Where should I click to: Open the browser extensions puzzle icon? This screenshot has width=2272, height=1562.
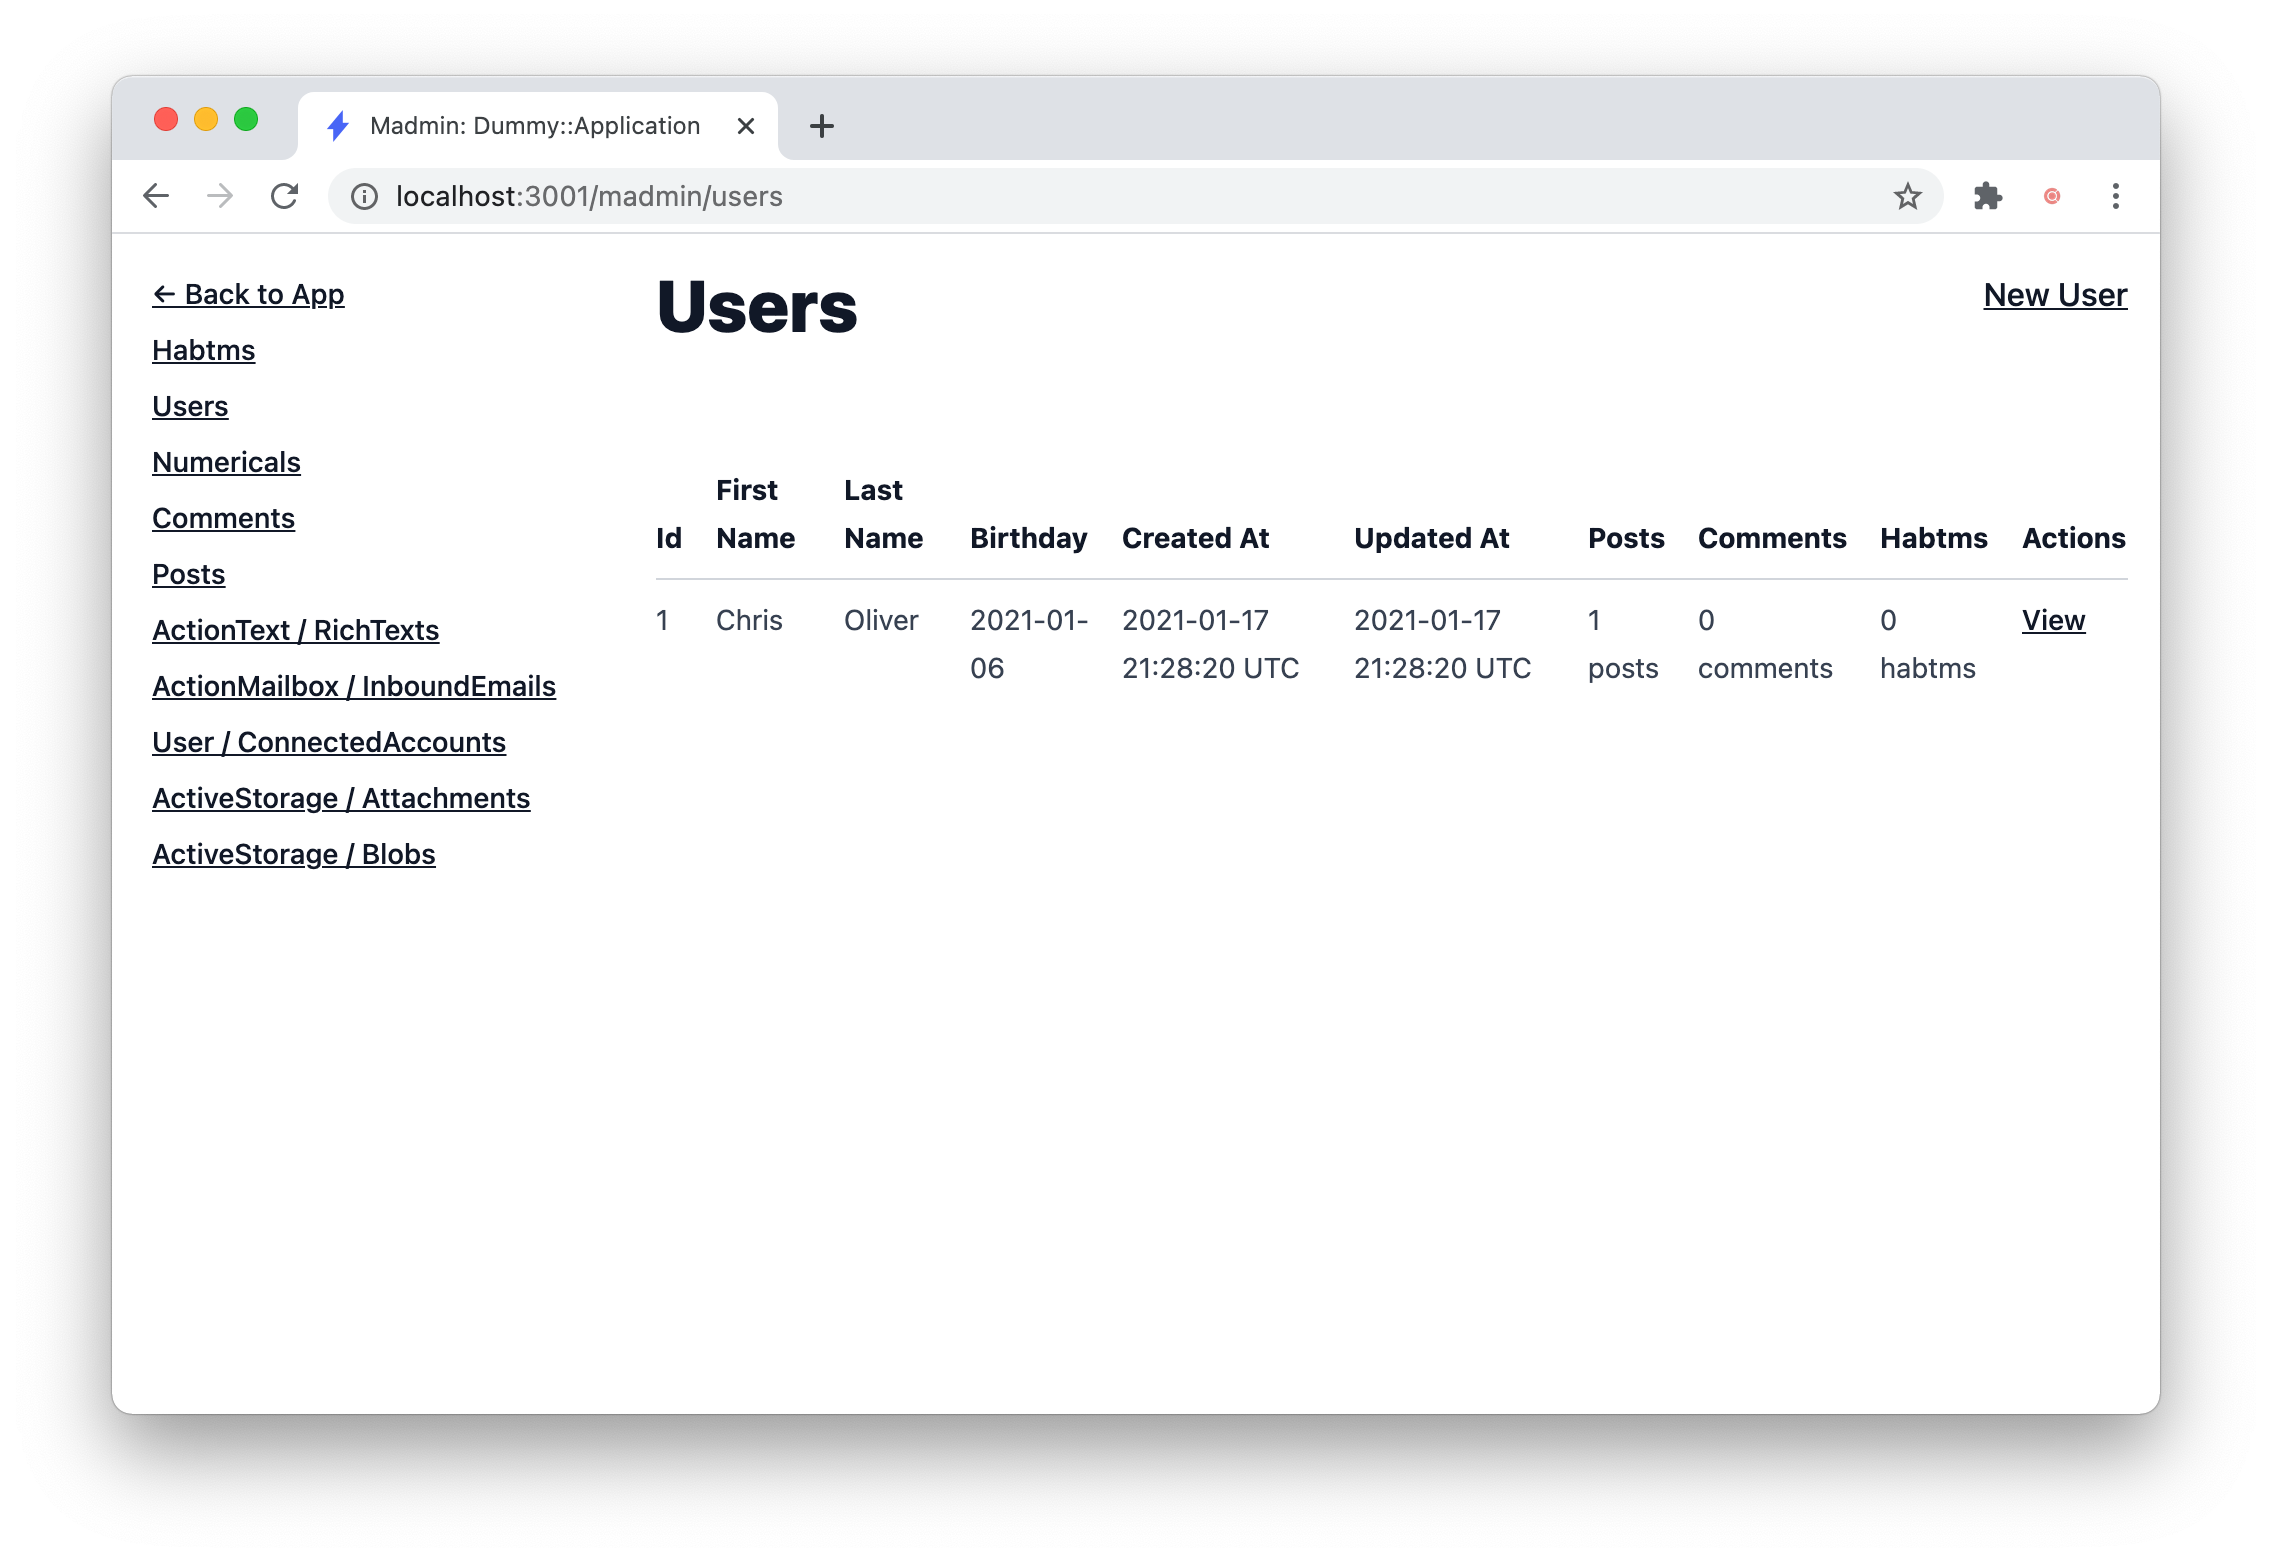pos(1987,196)
